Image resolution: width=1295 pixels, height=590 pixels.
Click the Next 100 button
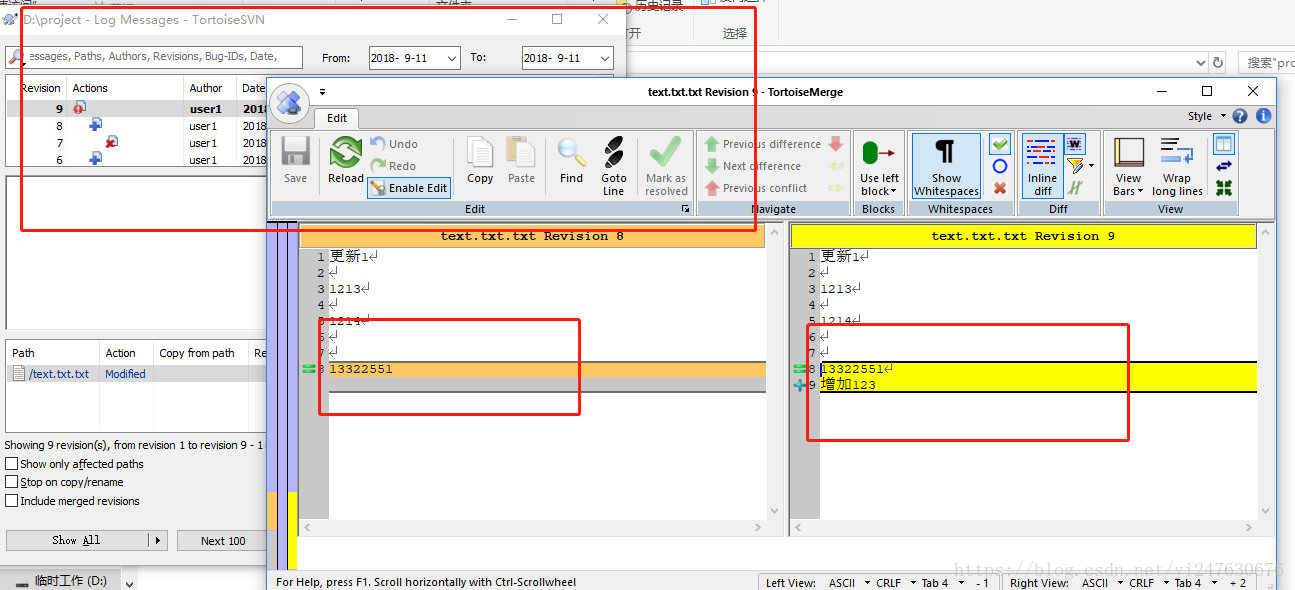222,540
